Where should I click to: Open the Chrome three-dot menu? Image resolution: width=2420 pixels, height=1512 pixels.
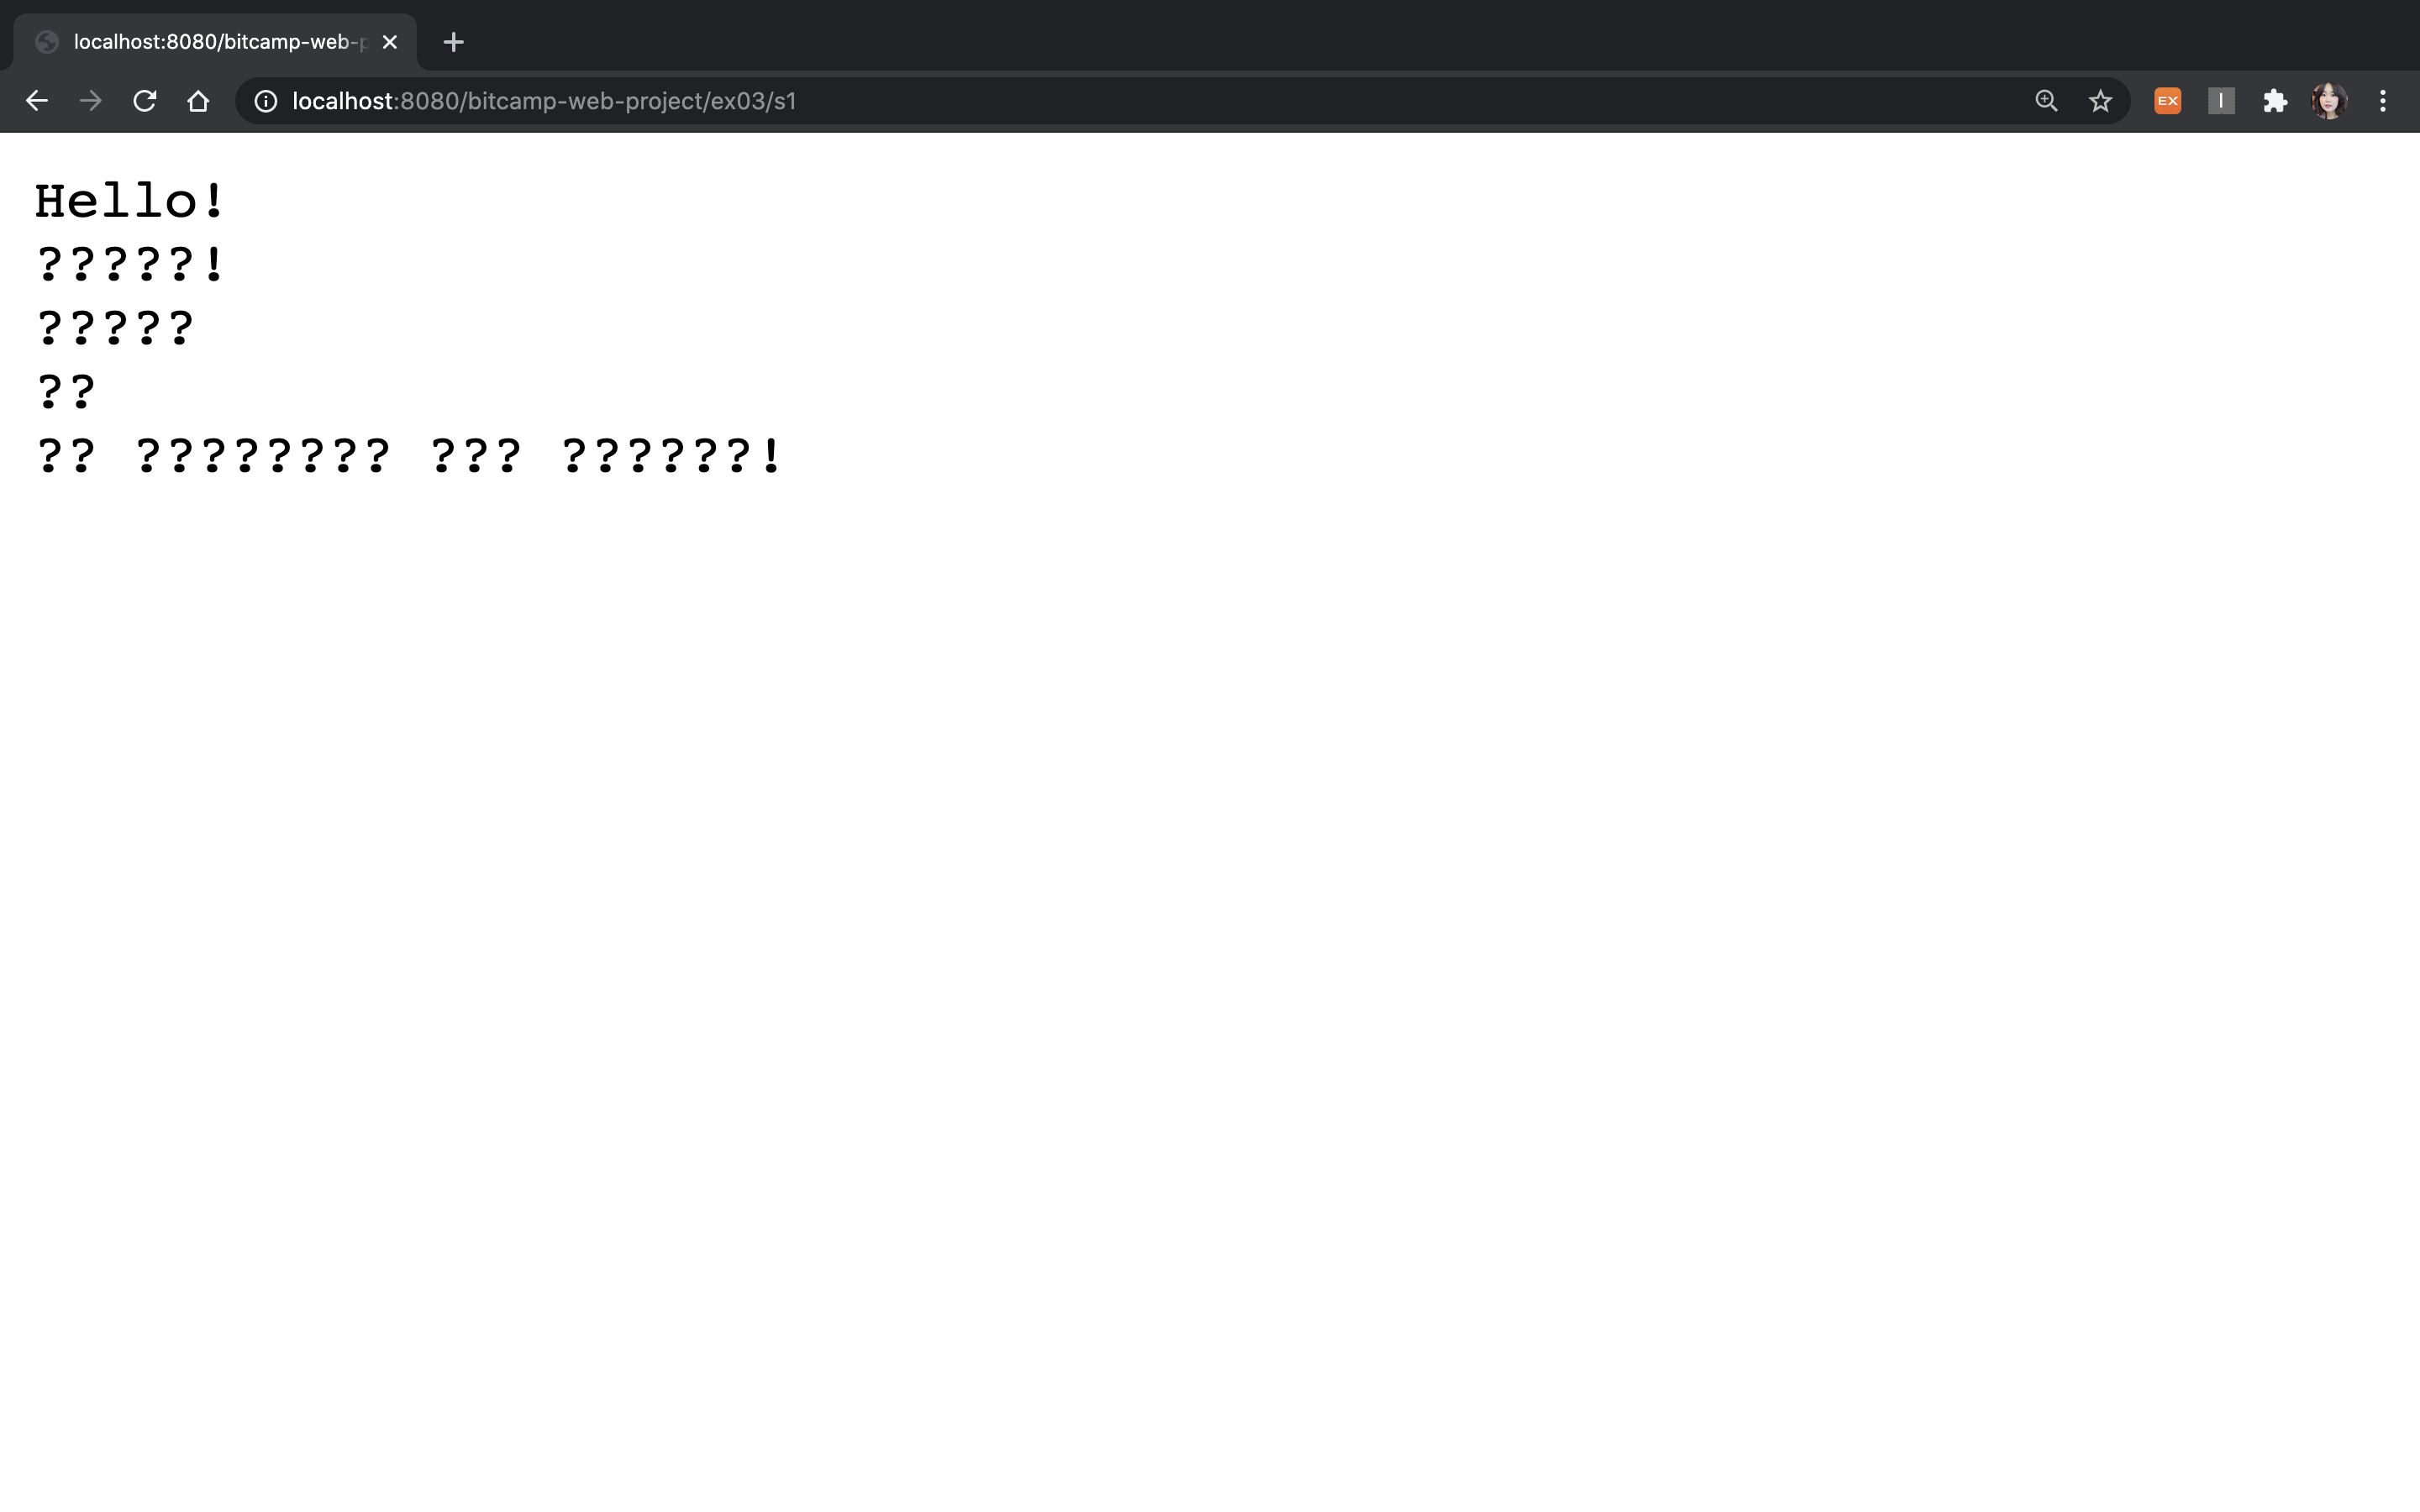(2383, 101)
